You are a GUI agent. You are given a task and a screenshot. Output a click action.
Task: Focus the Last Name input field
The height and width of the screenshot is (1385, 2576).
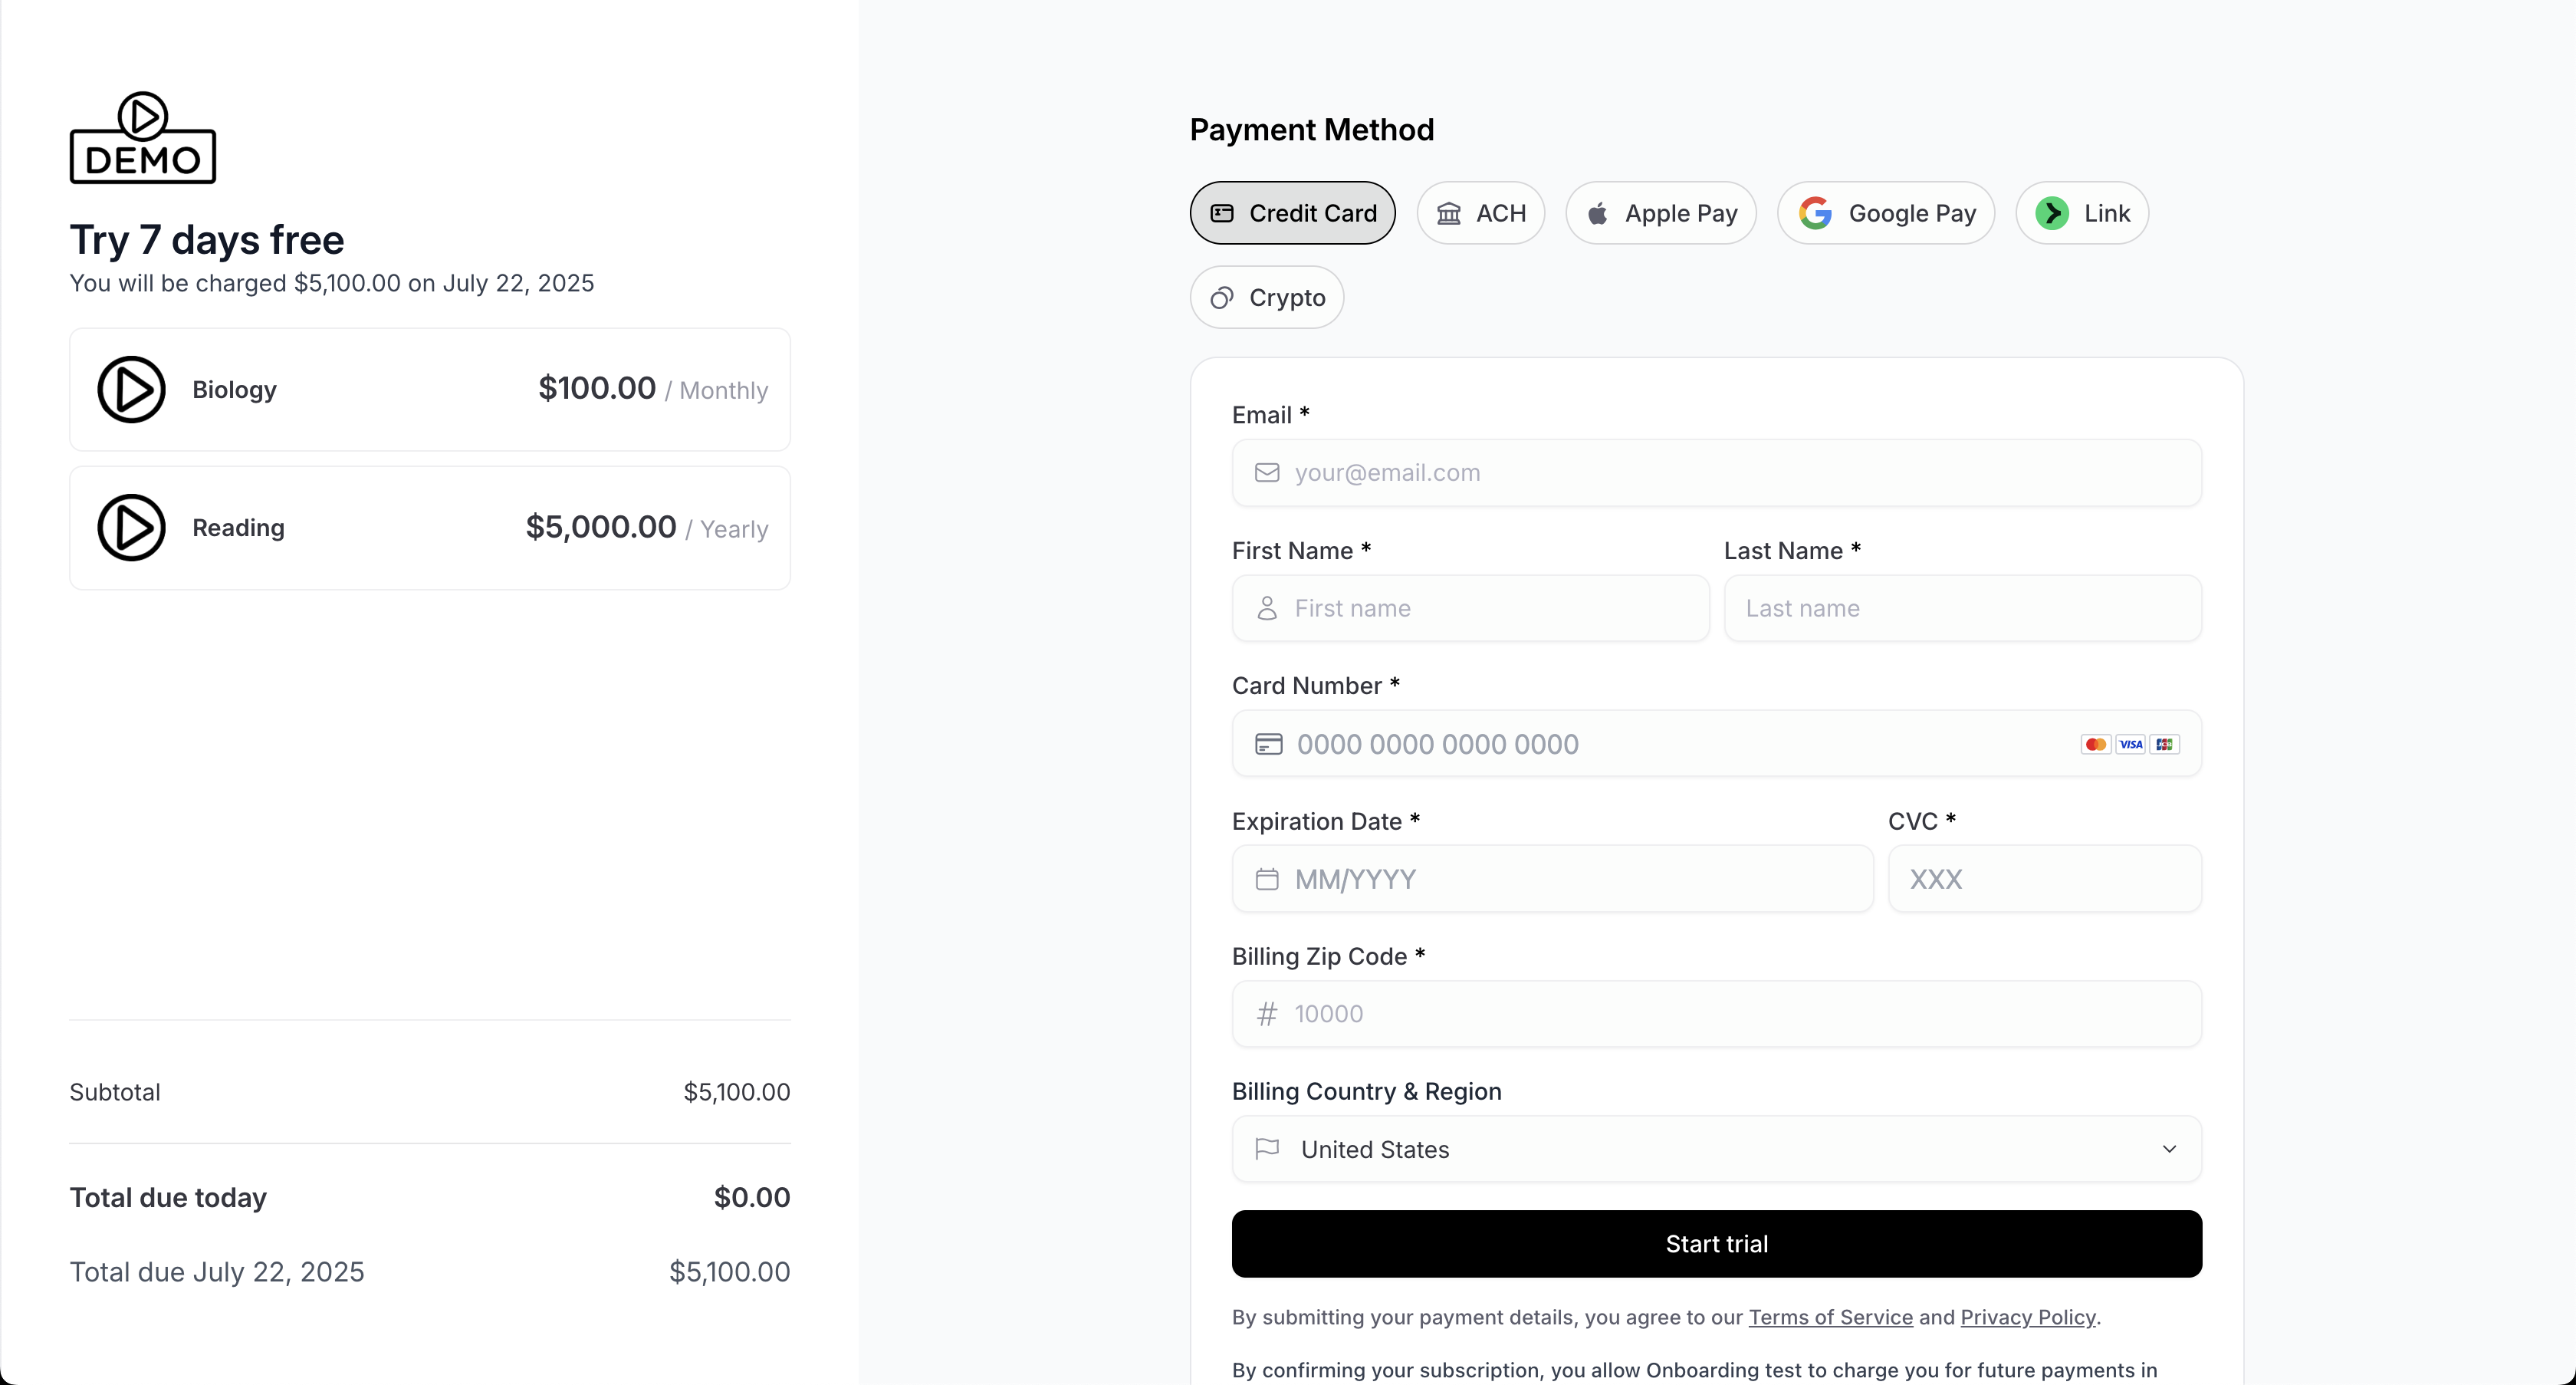click(x=1963, y=608)
